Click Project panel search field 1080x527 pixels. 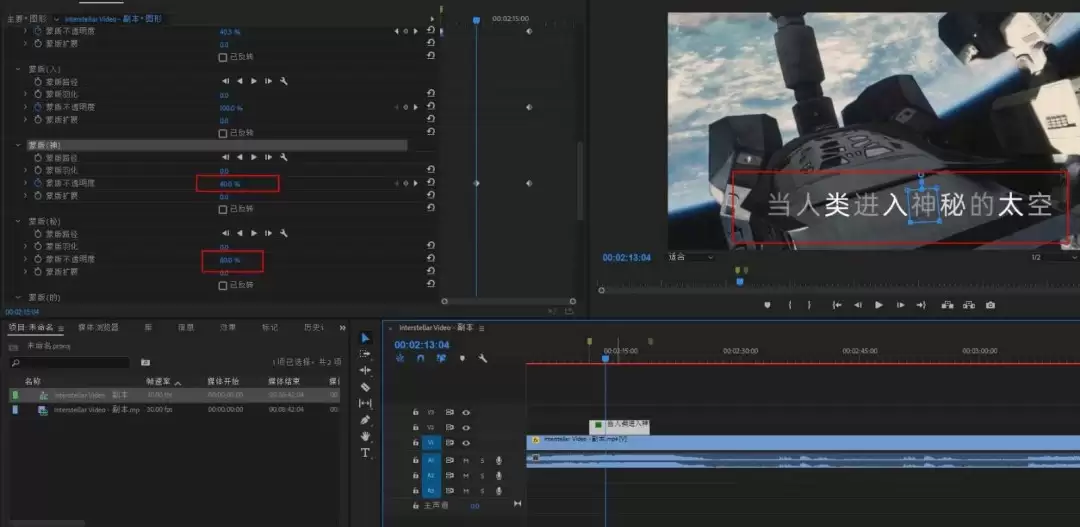(70, 362)
